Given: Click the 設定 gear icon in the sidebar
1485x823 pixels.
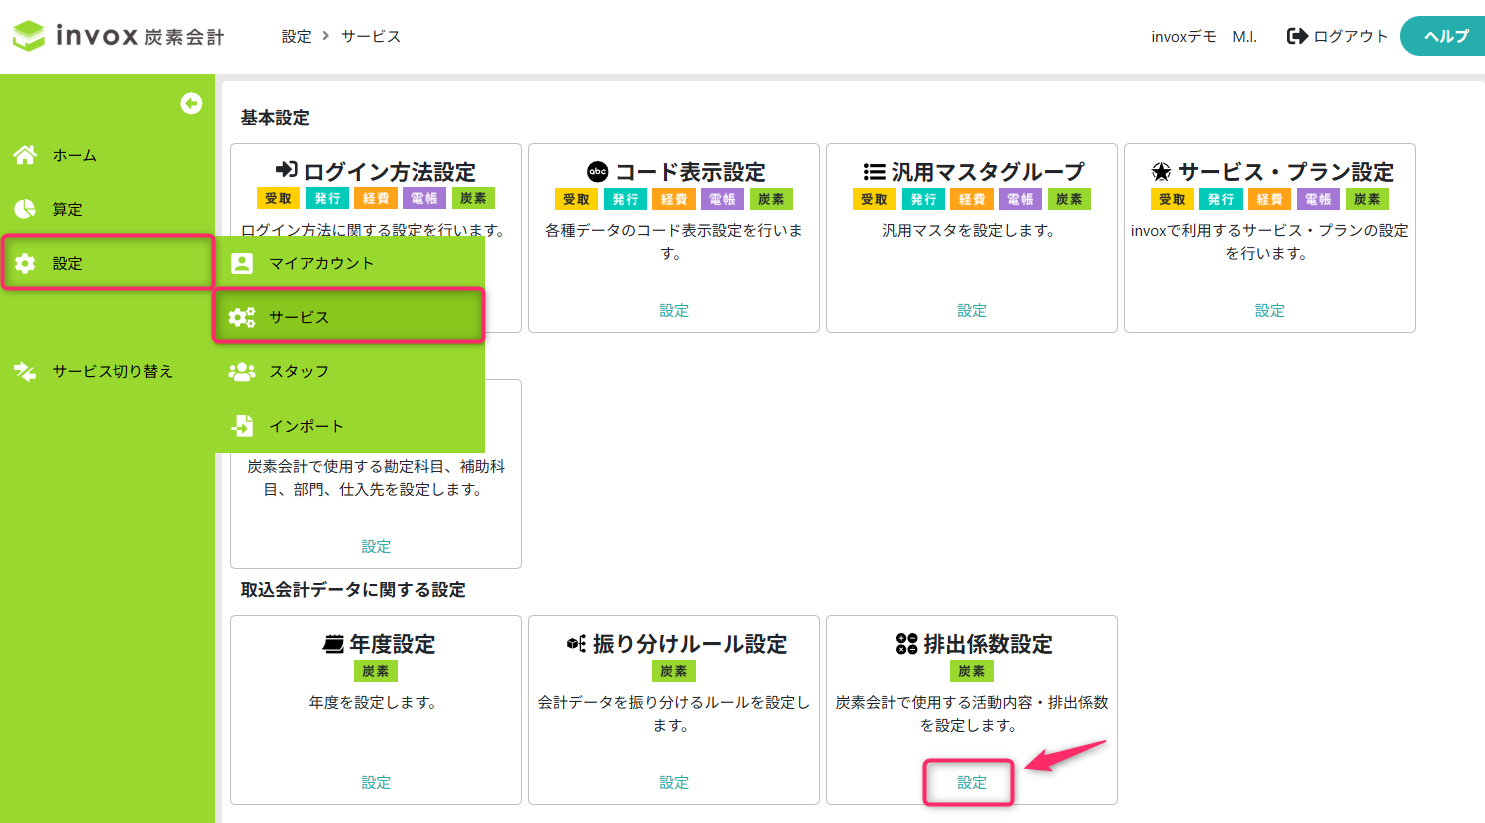Looking at the screenshot, I should click(x=25, y=263).
